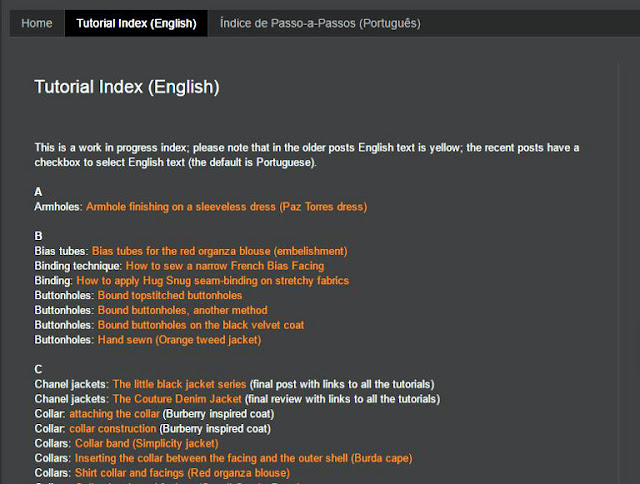Image resolution: width=640 pixels, height=484 pixels.
Task: Open Bias tubes for red organza blouse link
Action: coord(219,251)
